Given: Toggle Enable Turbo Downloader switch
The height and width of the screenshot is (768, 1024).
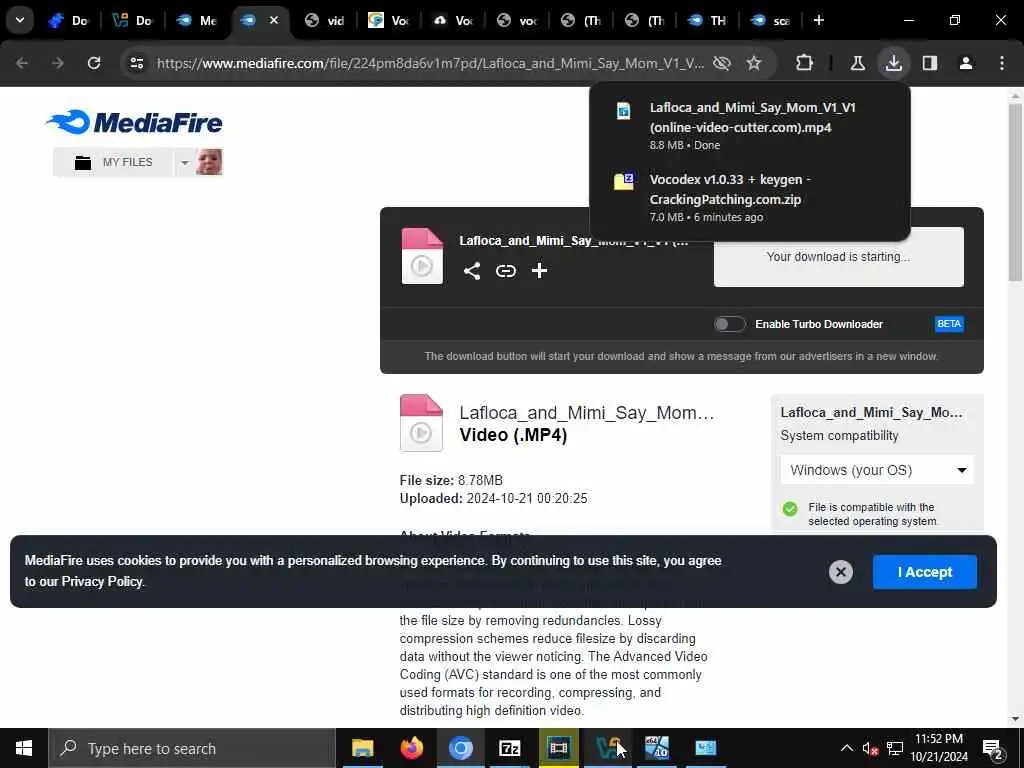Looking at the screenshot, I should pyautogui.click(x=729, y=324).
